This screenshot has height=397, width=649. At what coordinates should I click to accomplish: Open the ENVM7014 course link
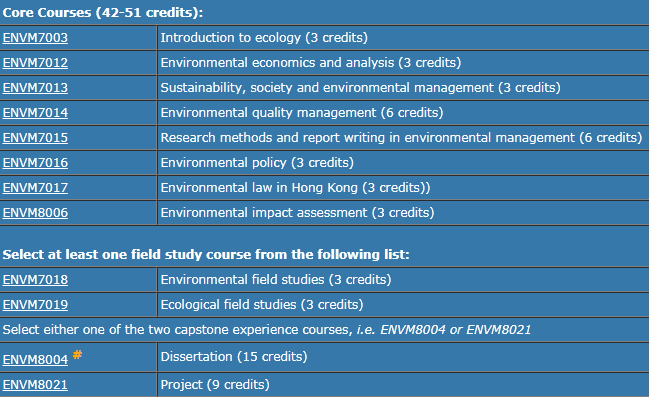35,113
